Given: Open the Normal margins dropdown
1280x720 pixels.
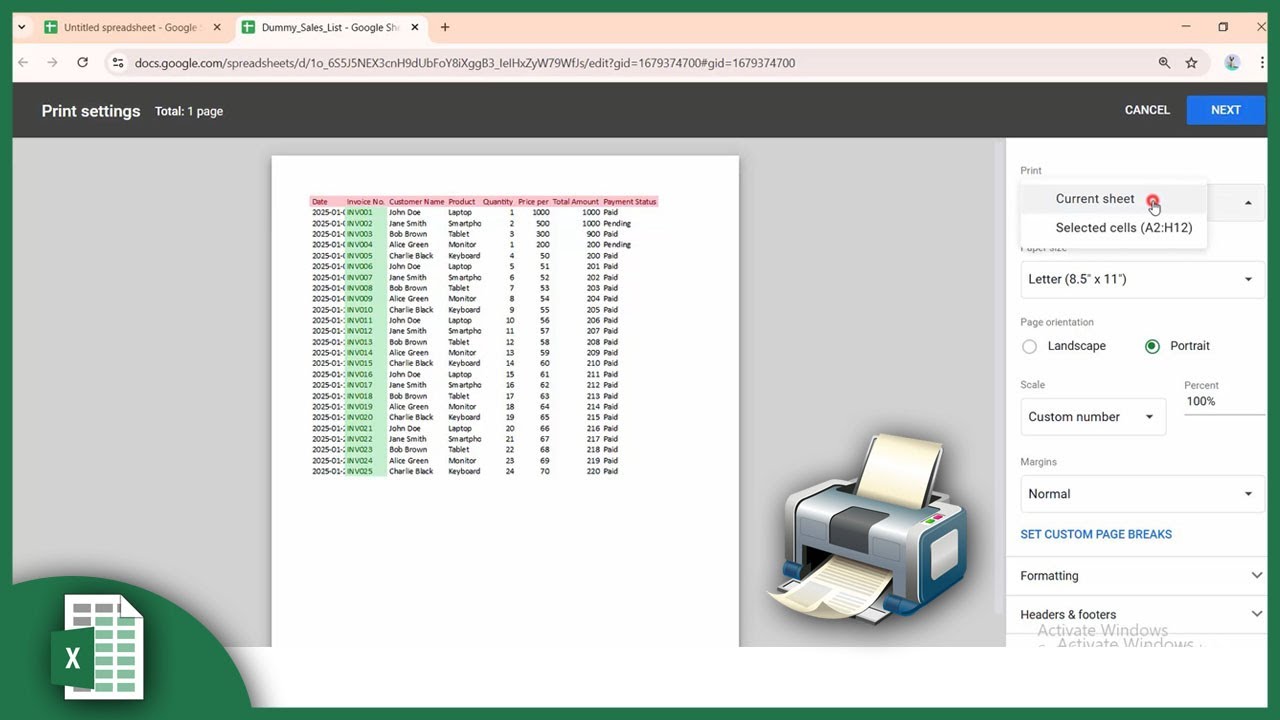Looking at the screenshot, I should tap(1142, 494).
